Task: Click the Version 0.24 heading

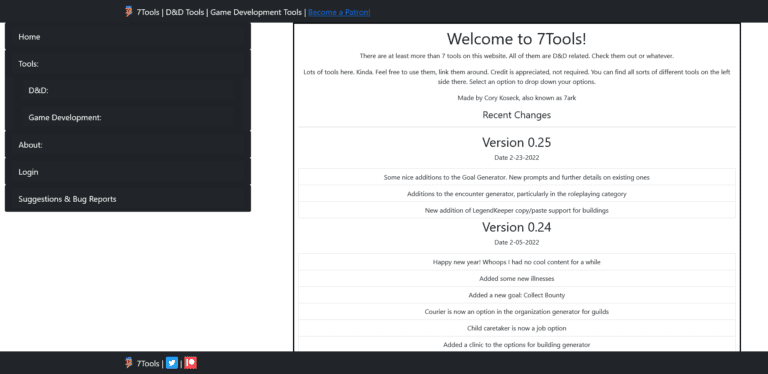Action: click(x=517, y=227)
